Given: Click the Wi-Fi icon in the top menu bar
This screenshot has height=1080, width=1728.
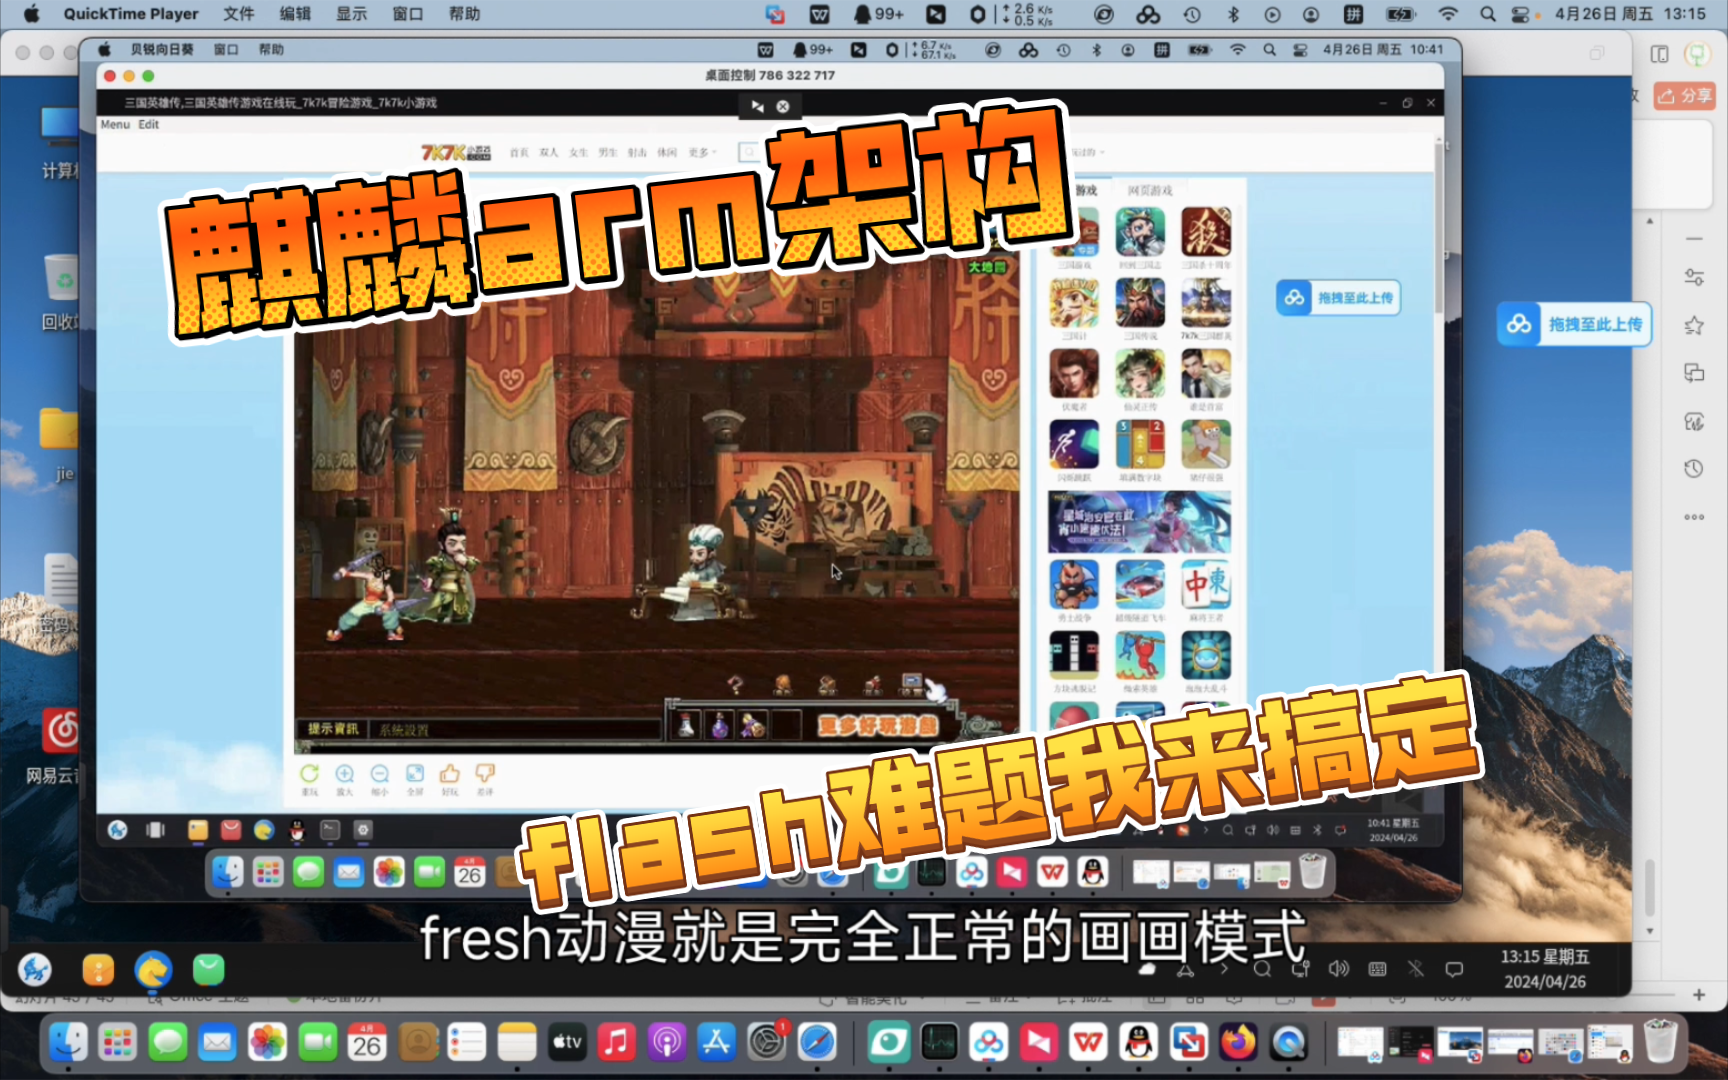Looking at the screenshot, I should pos(1448,14).
